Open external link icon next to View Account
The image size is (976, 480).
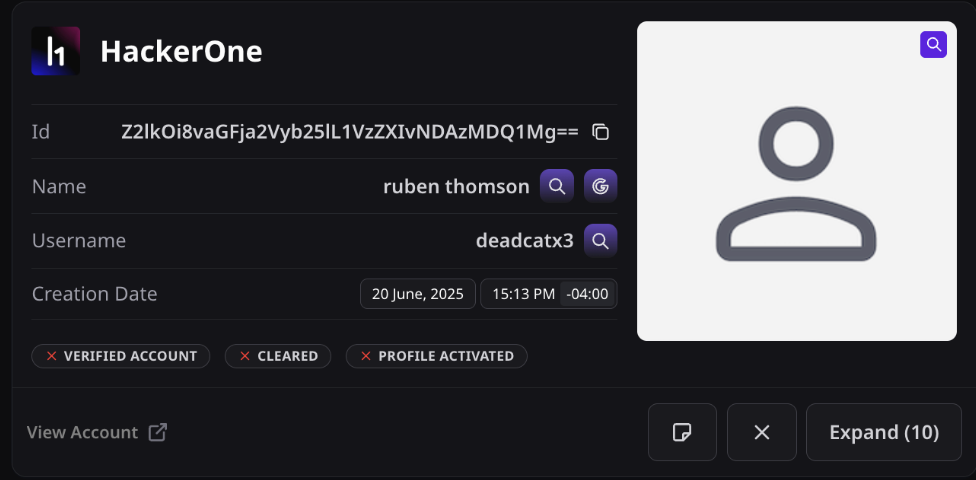tap(157, 432)
